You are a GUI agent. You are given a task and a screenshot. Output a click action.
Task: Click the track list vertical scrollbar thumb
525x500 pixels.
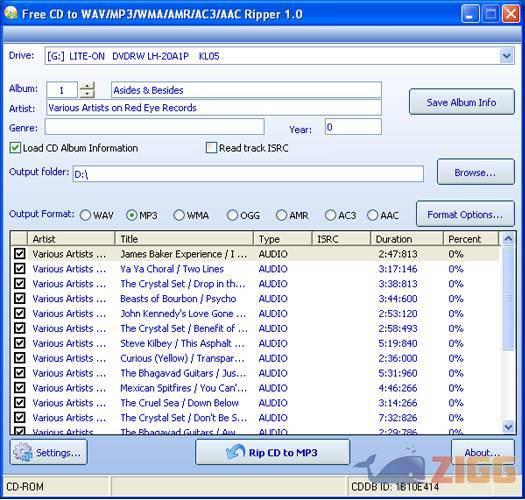tap(508, 298)
